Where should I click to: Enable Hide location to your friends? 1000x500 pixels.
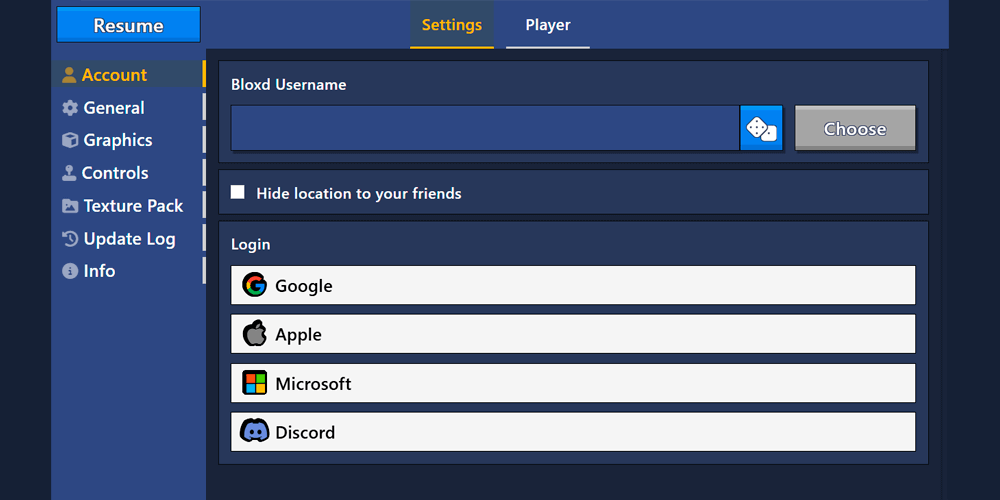pyautogui.click(x=238, y=192)
